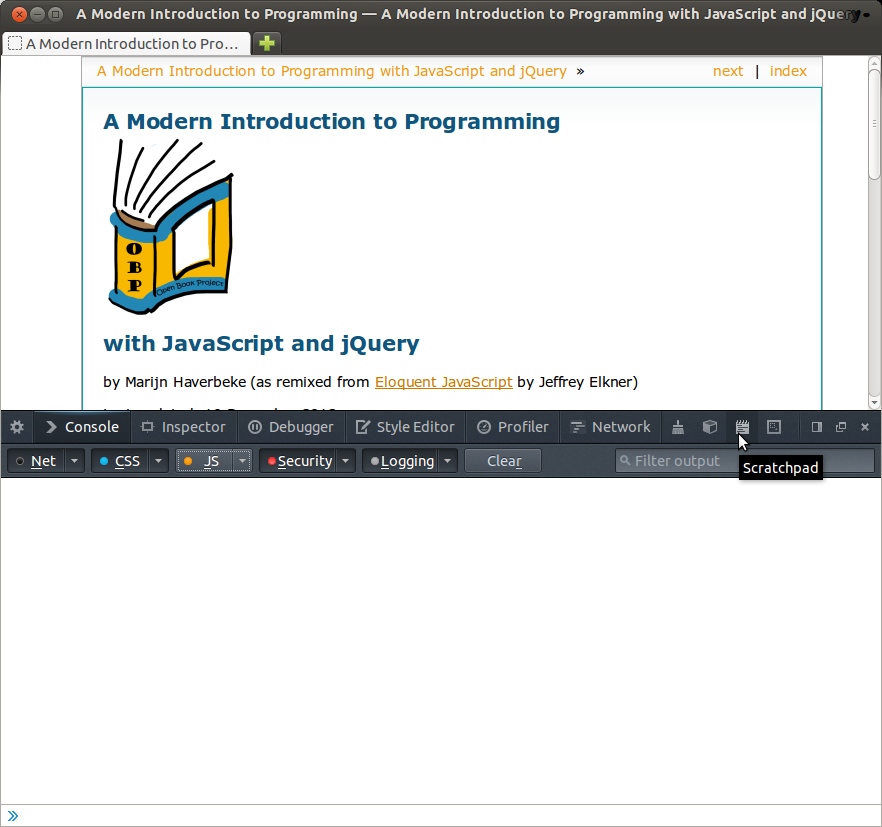
Task: Toggle Responsive Design Mode icon
Action: pyautogui.click(x=774, y=428)
